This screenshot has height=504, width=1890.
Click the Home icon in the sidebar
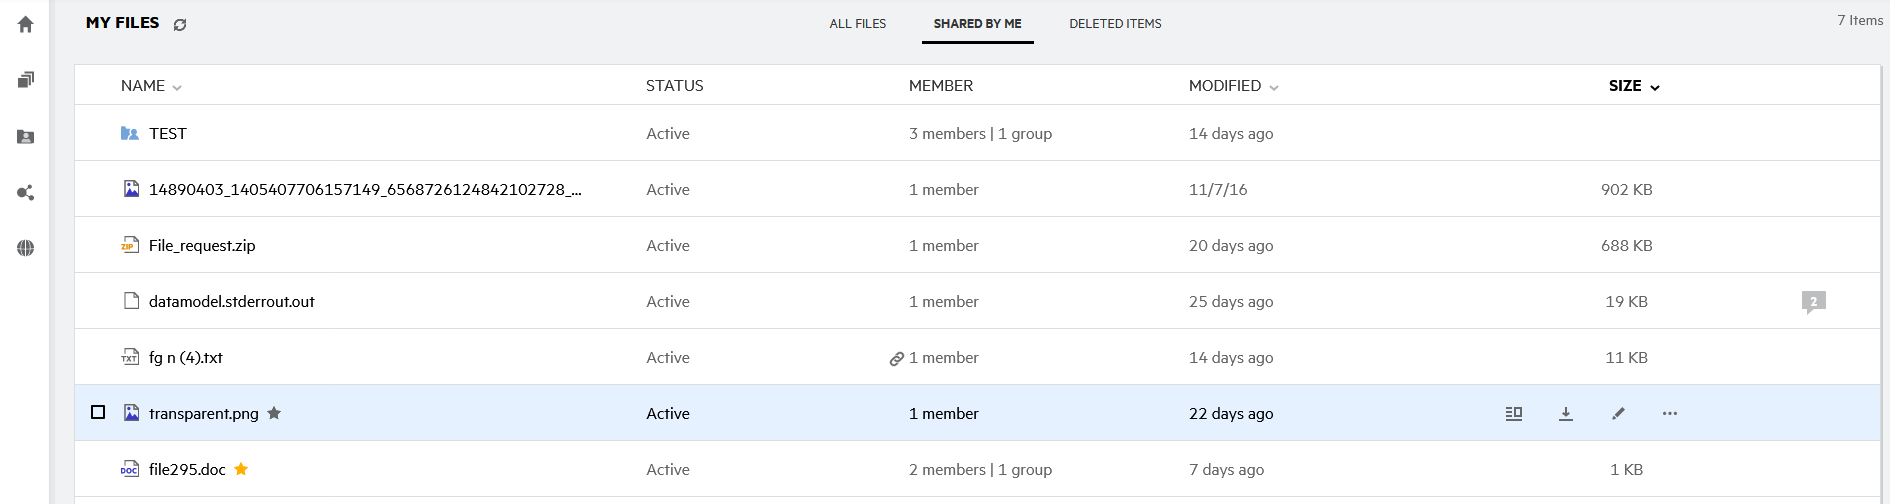[x=26, y=24]
